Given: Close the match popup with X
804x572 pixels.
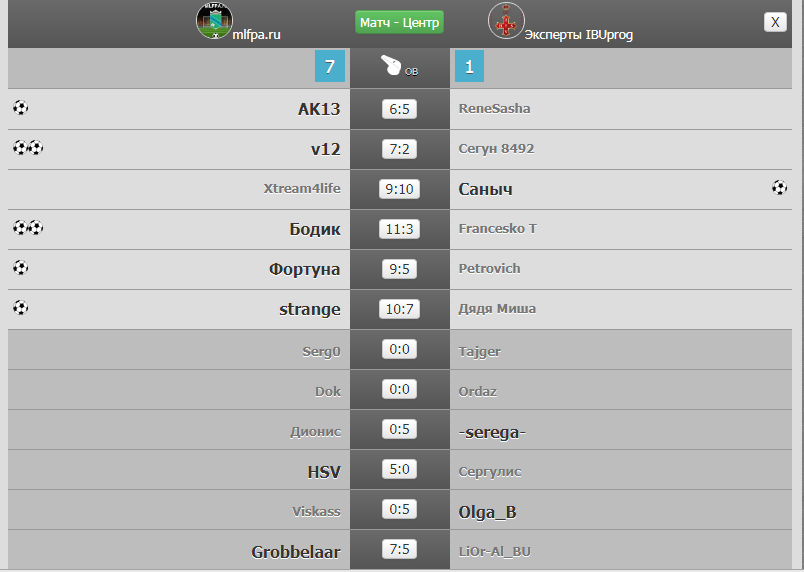Looking at the screenshot, I should coord(775,22).
